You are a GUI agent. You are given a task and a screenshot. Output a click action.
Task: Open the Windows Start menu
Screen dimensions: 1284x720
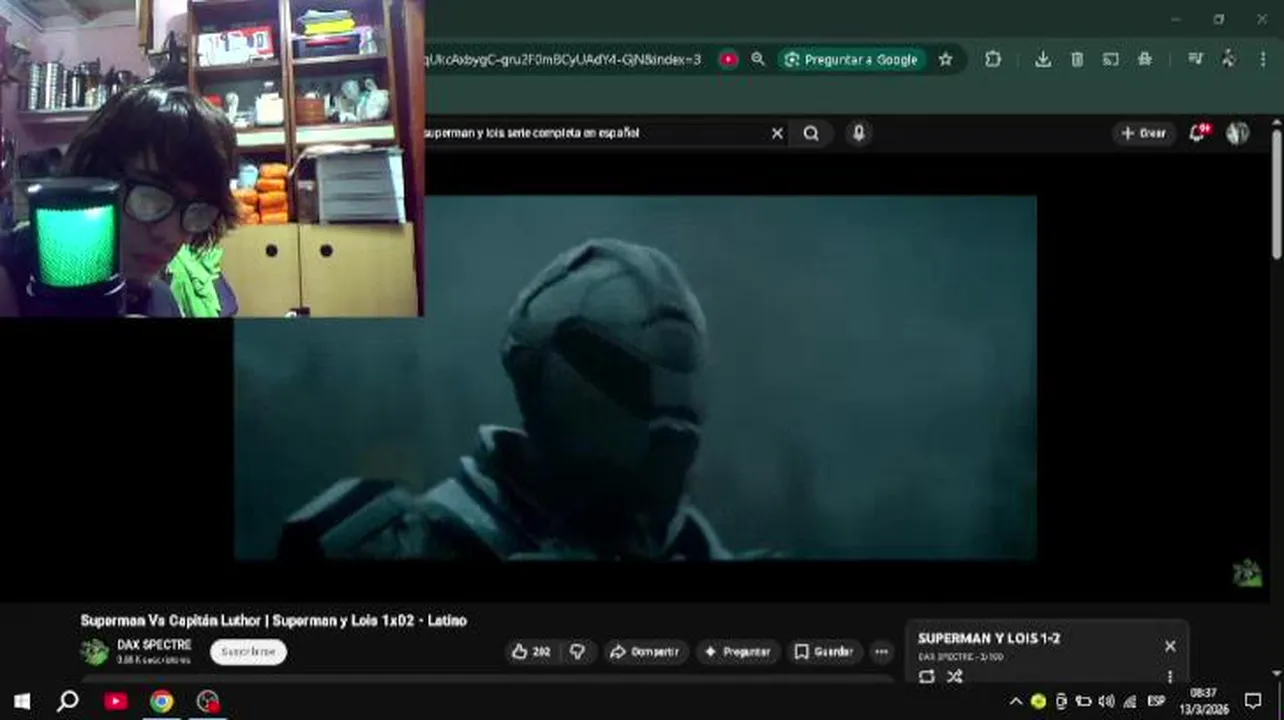22,701
